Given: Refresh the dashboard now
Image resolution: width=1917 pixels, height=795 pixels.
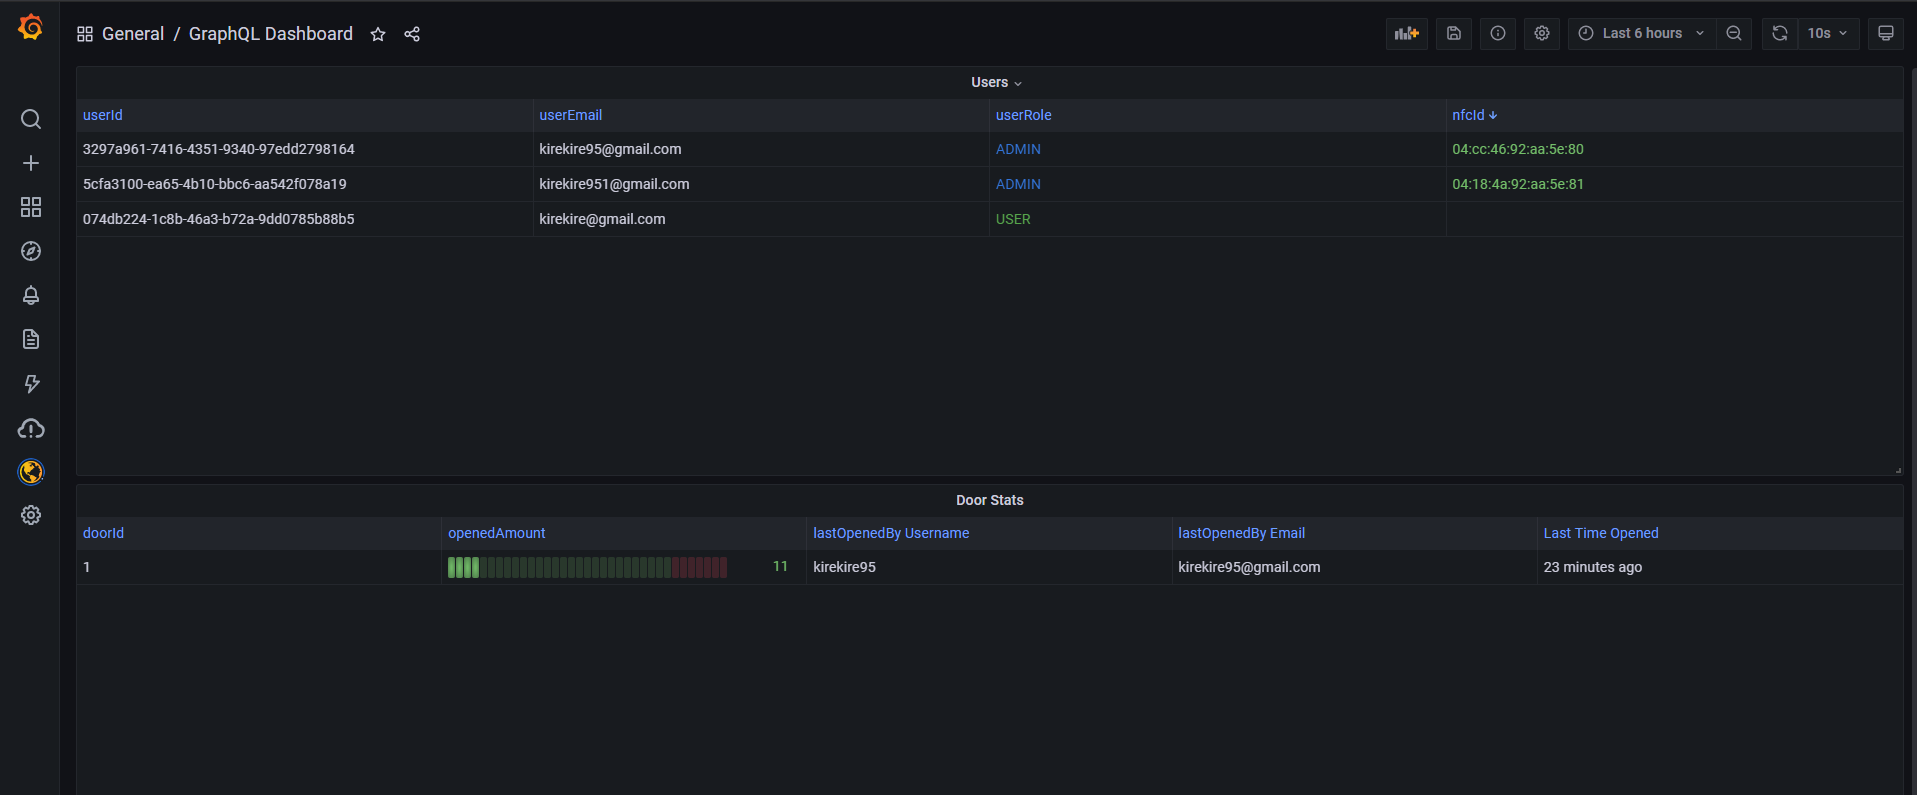Looking at the screenshot, I should point(1780,33).
